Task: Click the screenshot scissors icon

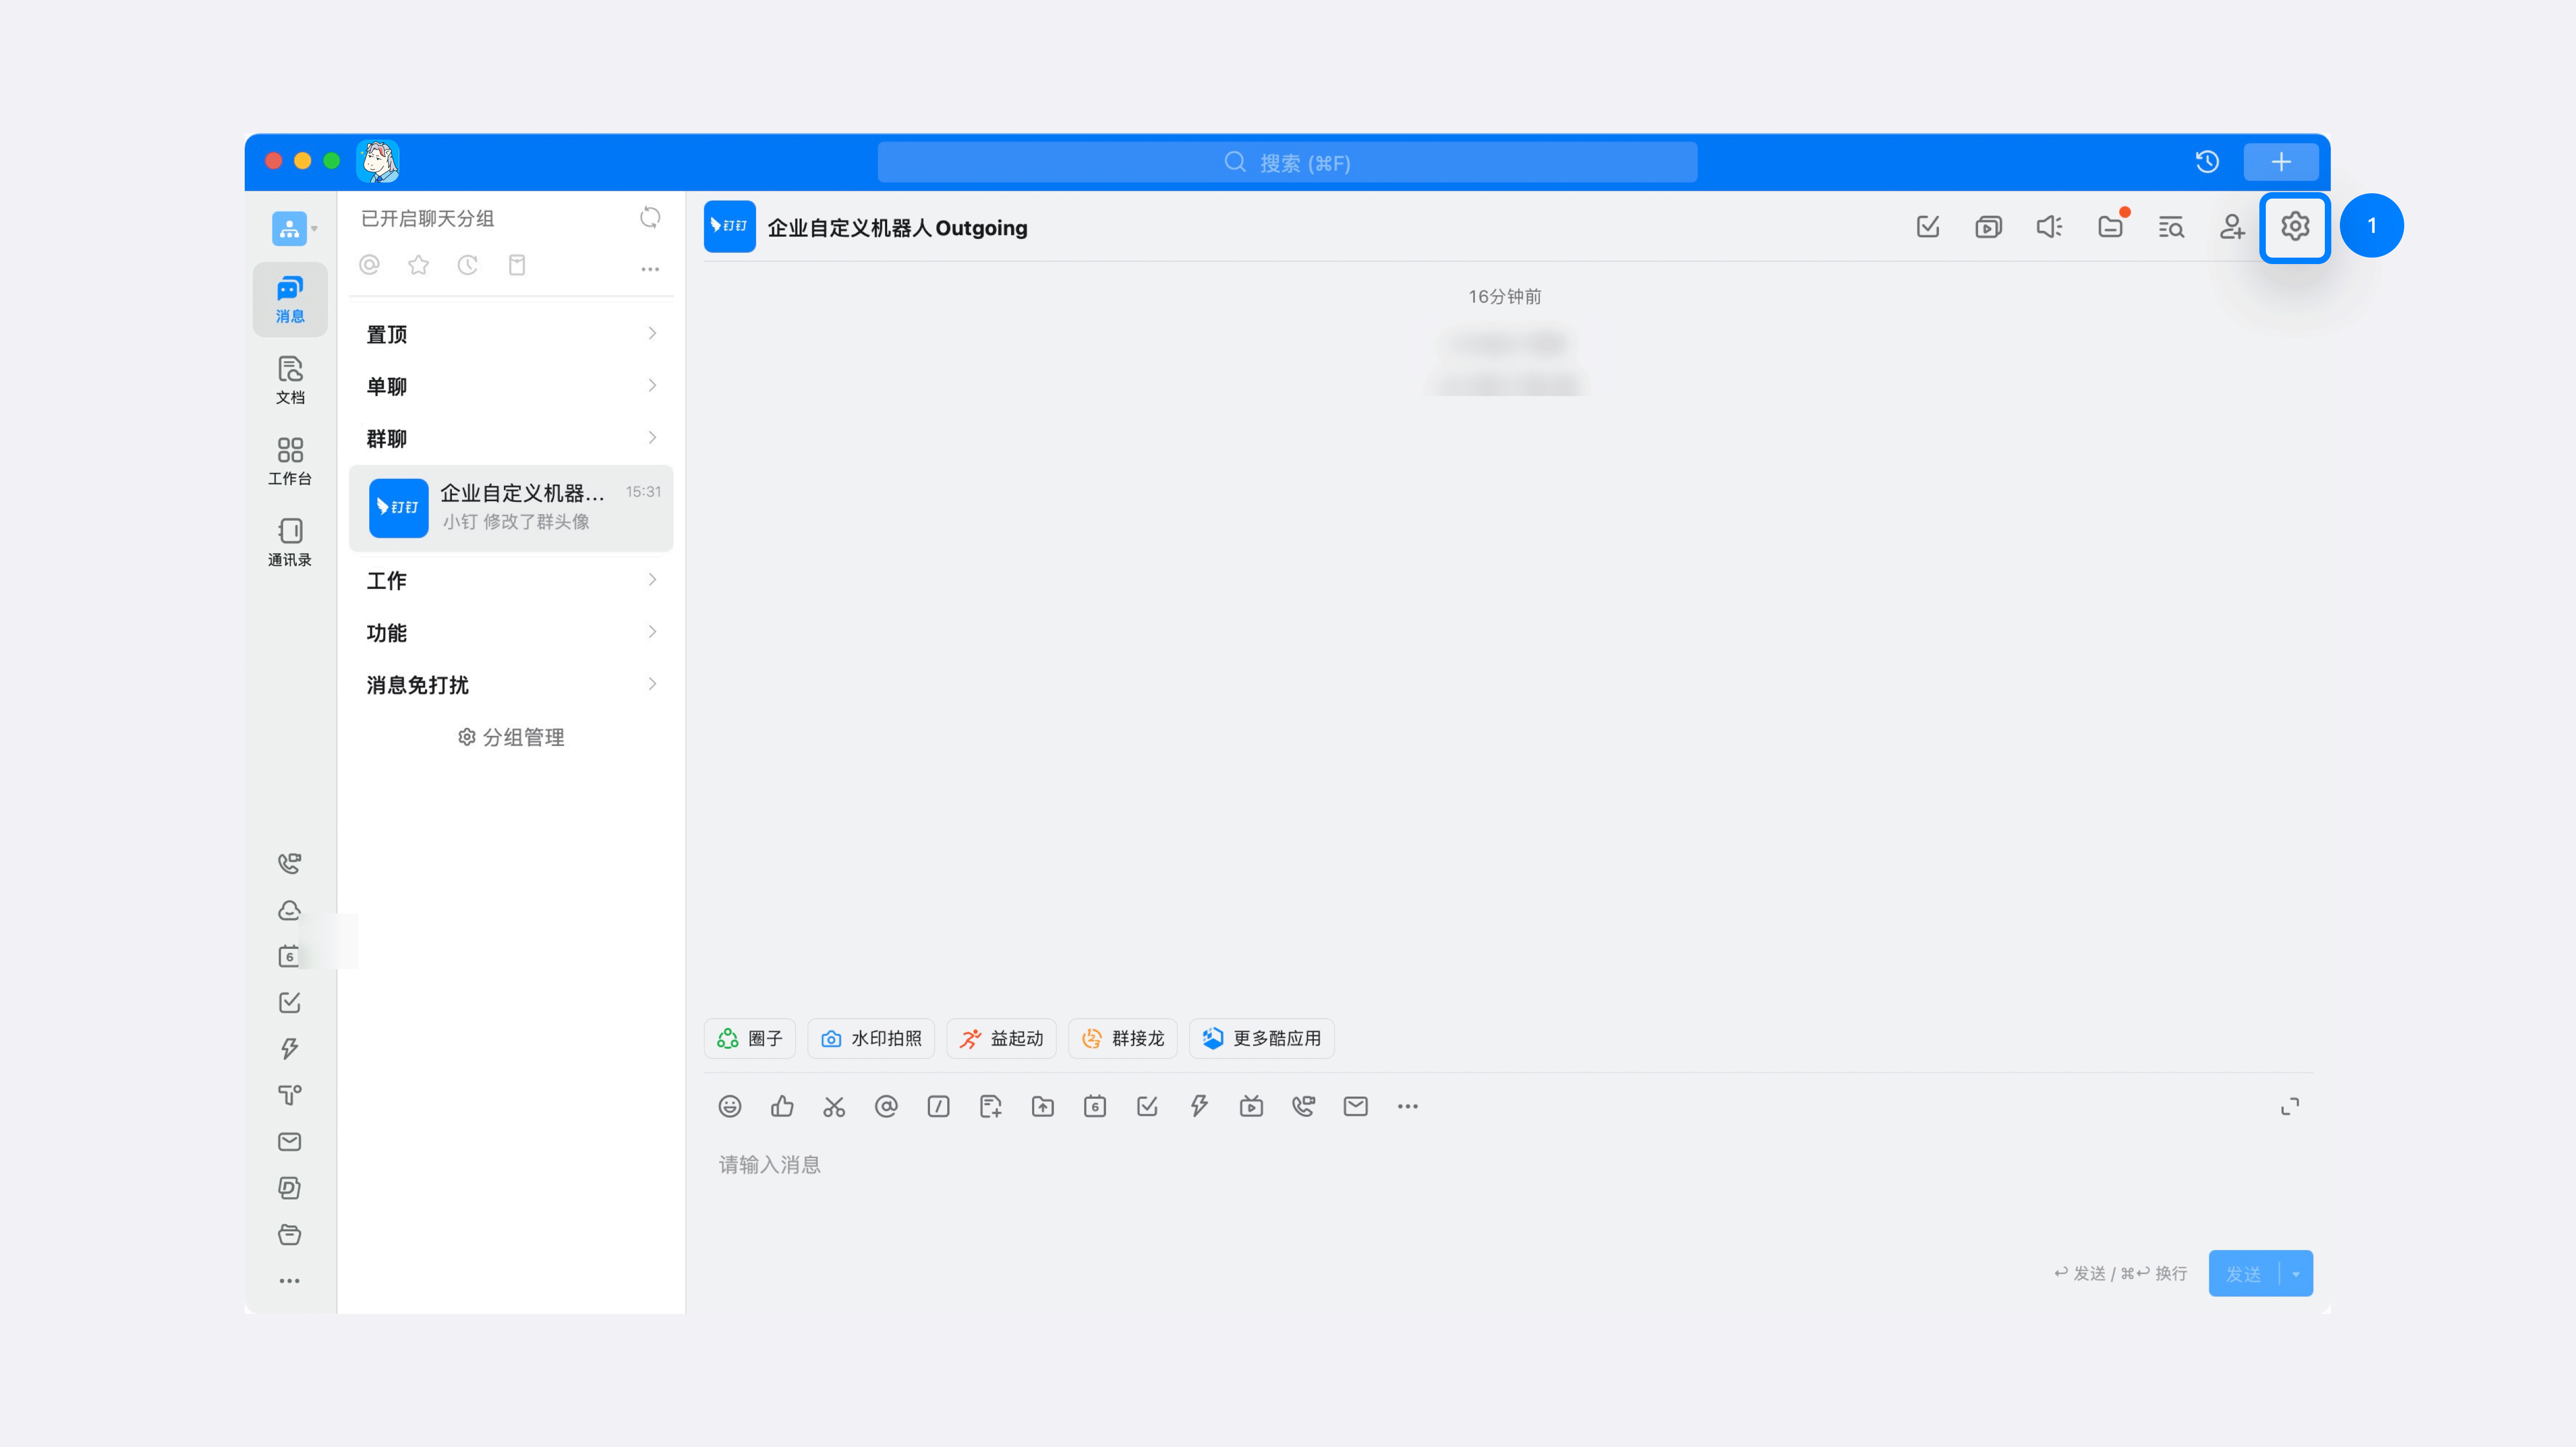Action: click(x=834, y=1106)
